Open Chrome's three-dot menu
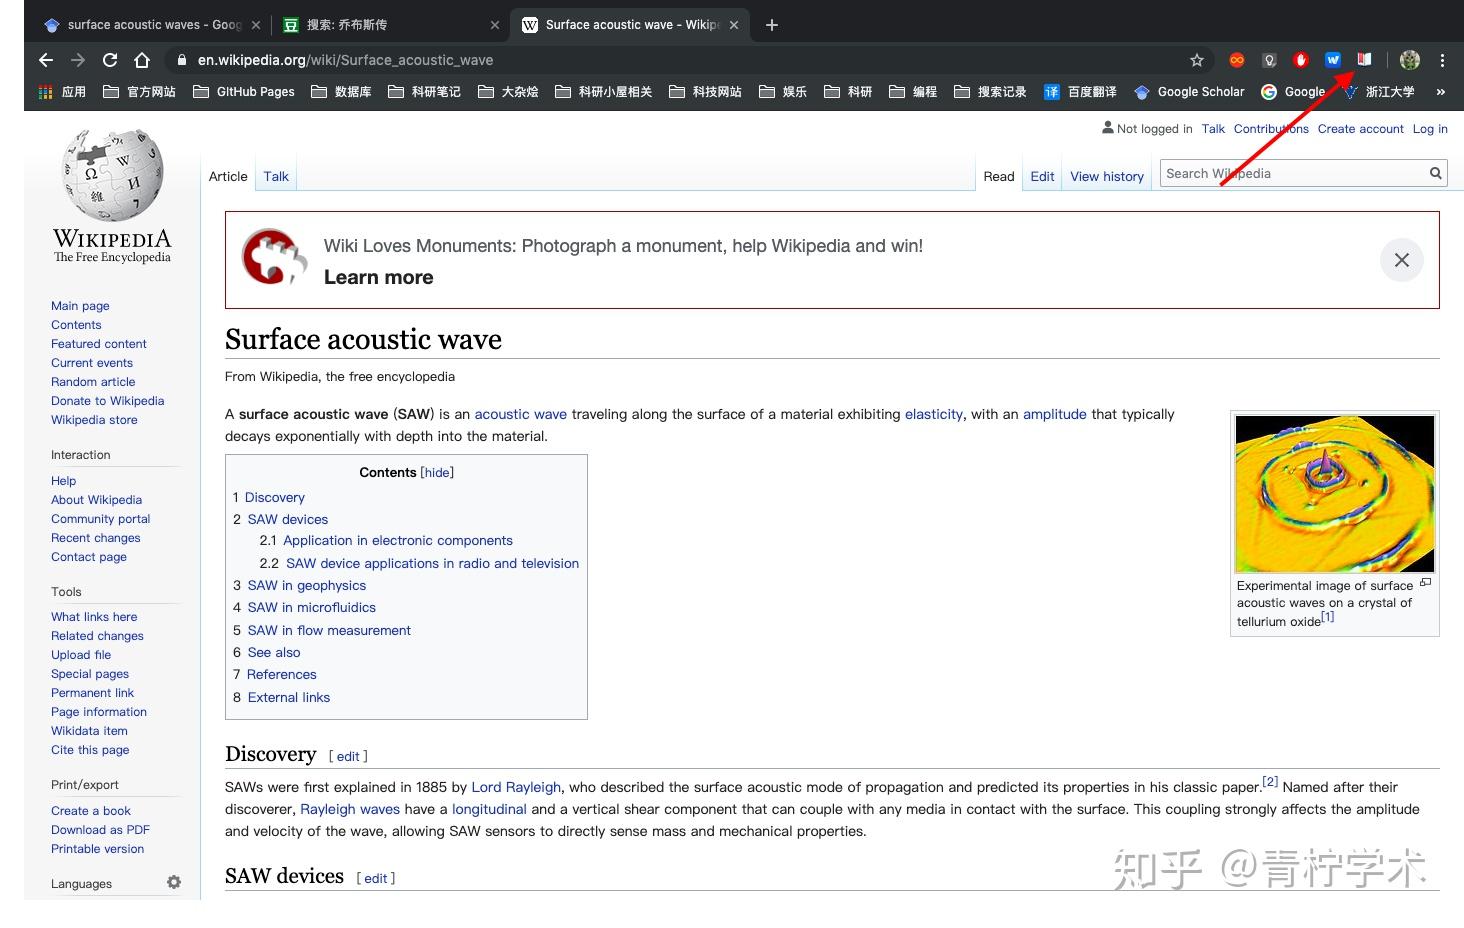 (x=1443, y=60)
